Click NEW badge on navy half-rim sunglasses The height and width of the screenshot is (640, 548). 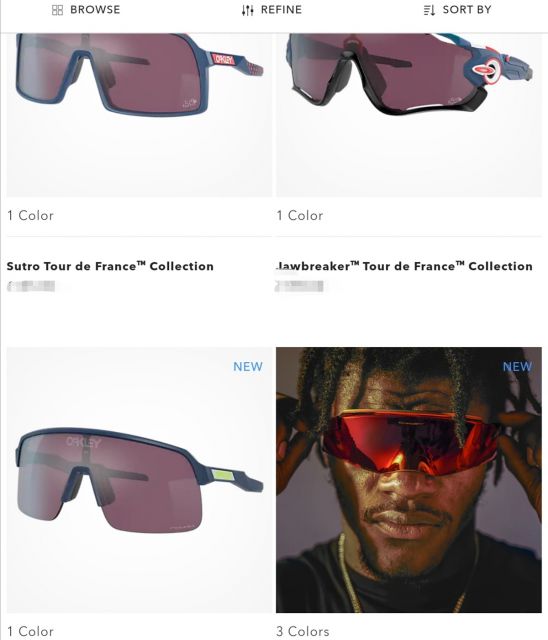(x=248, y=367)
